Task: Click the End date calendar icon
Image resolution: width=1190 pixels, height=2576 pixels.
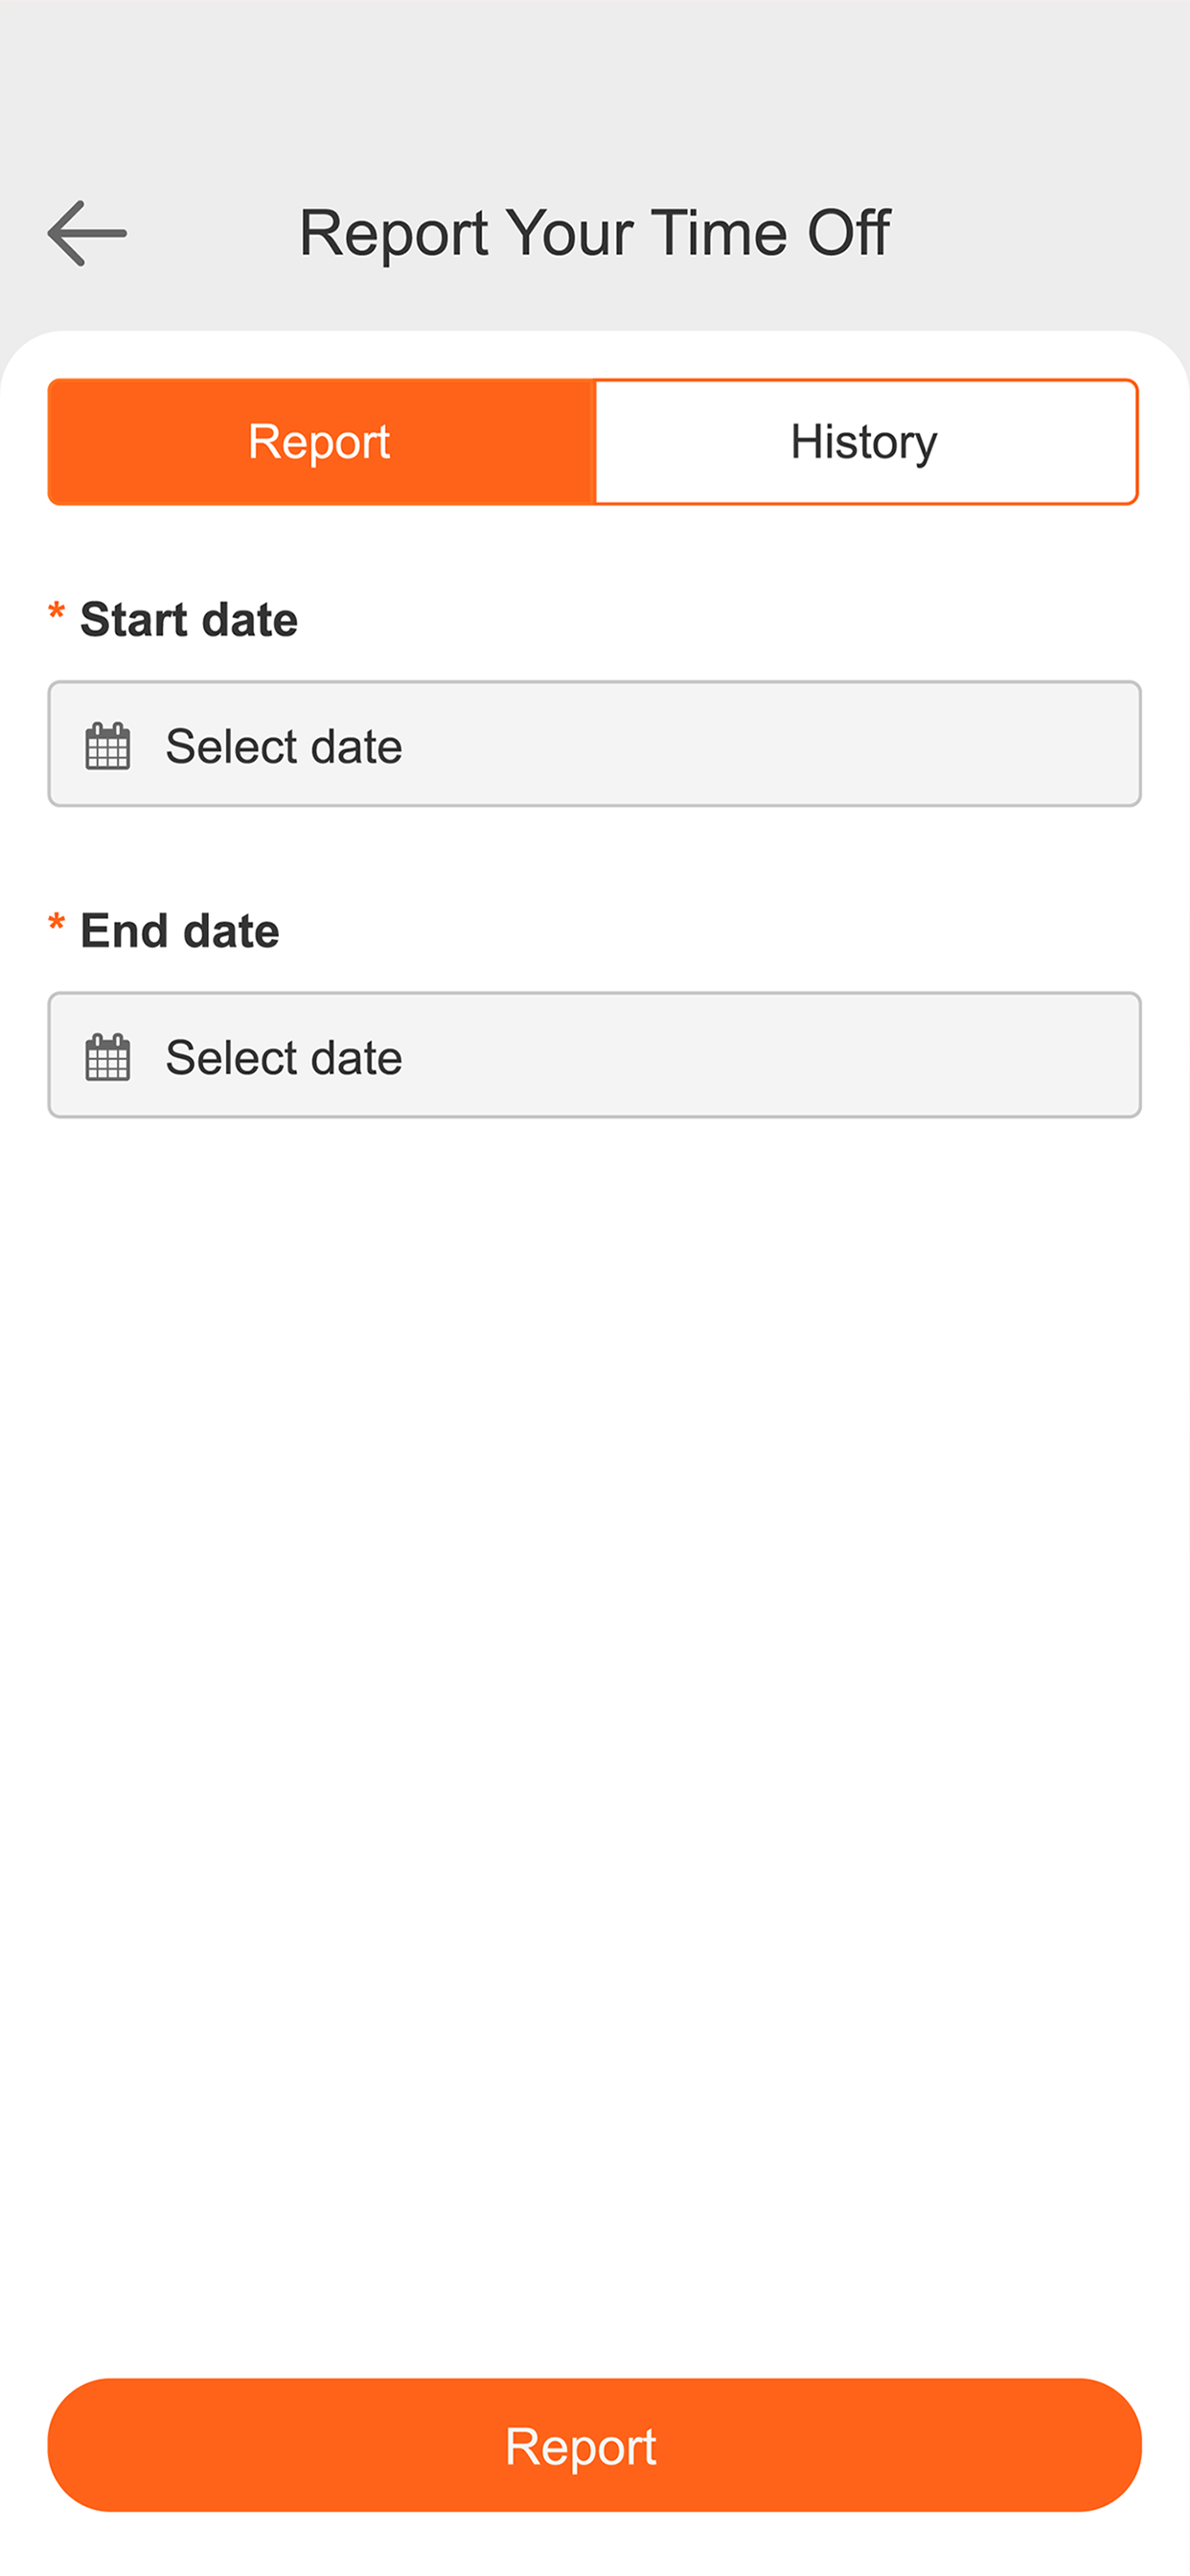Action: [x=108, y=1057]
